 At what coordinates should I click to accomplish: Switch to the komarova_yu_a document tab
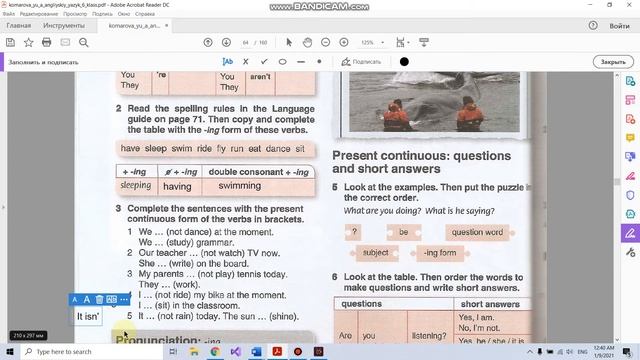[x=134, y=26]
